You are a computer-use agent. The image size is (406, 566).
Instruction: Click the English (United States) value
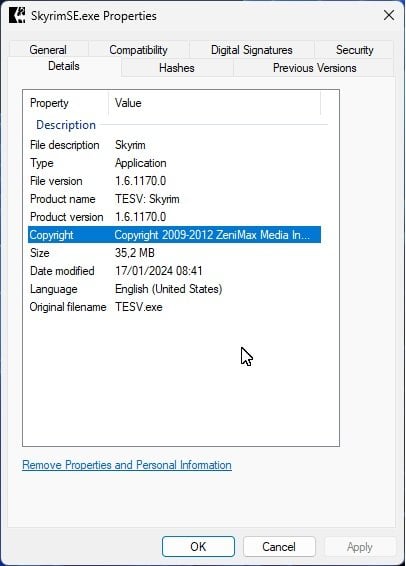169,289
